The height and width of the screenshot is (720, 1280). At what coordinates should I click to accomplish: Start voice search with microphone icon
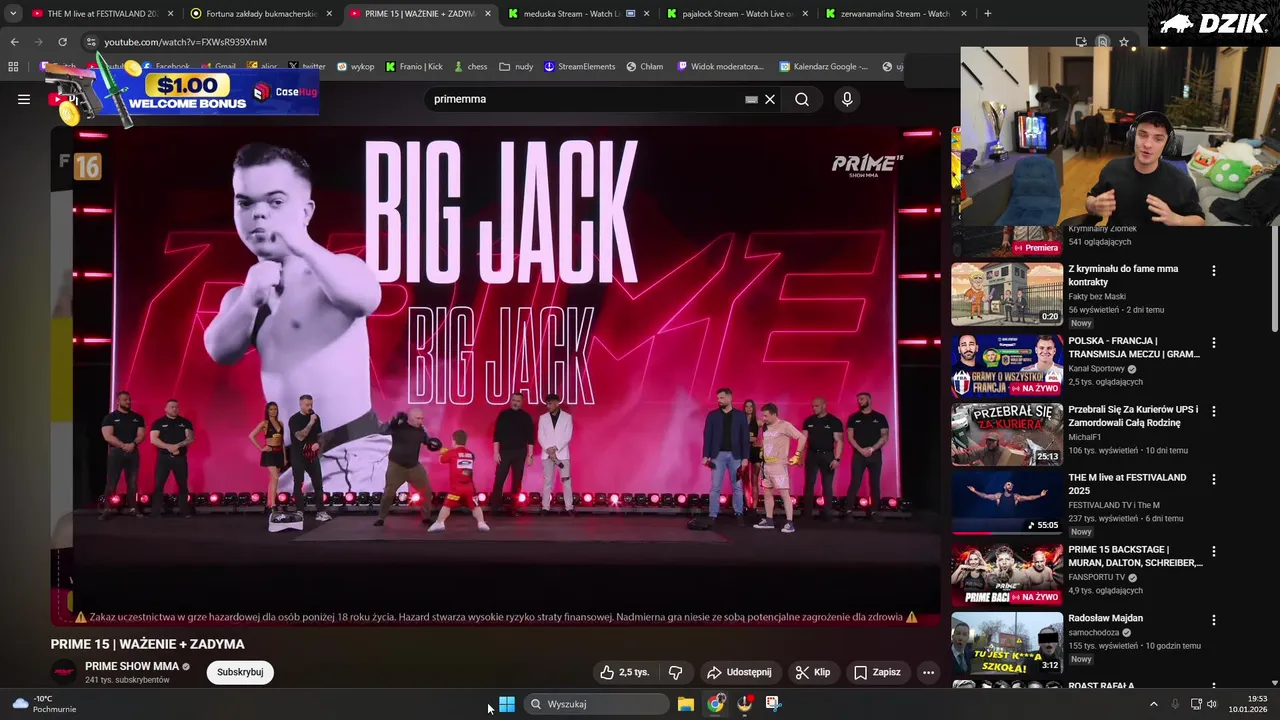(x=847, y=99)
